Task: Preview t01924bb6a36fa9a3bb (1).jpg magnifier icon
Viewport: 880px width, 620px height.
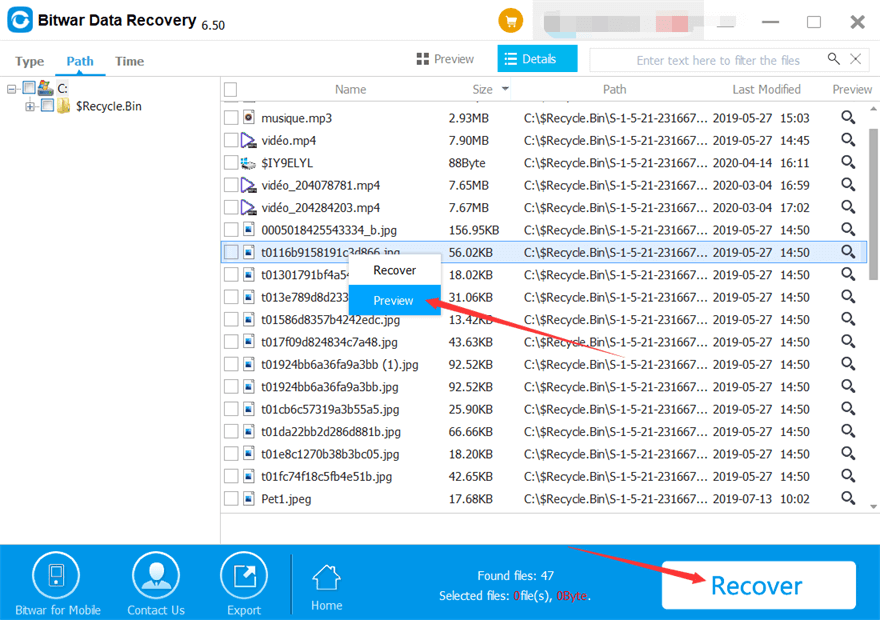Action: 847,364
